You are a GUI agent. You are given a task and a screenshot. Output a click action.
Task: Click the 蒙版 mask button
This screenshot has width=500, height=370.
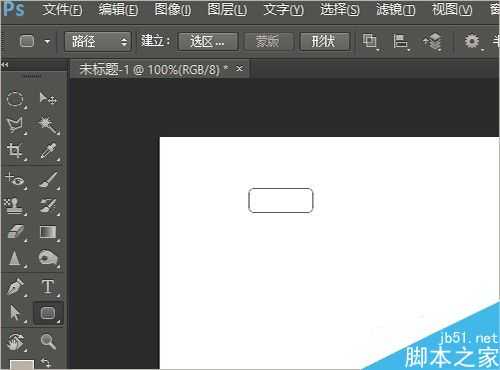coord(268,42)
